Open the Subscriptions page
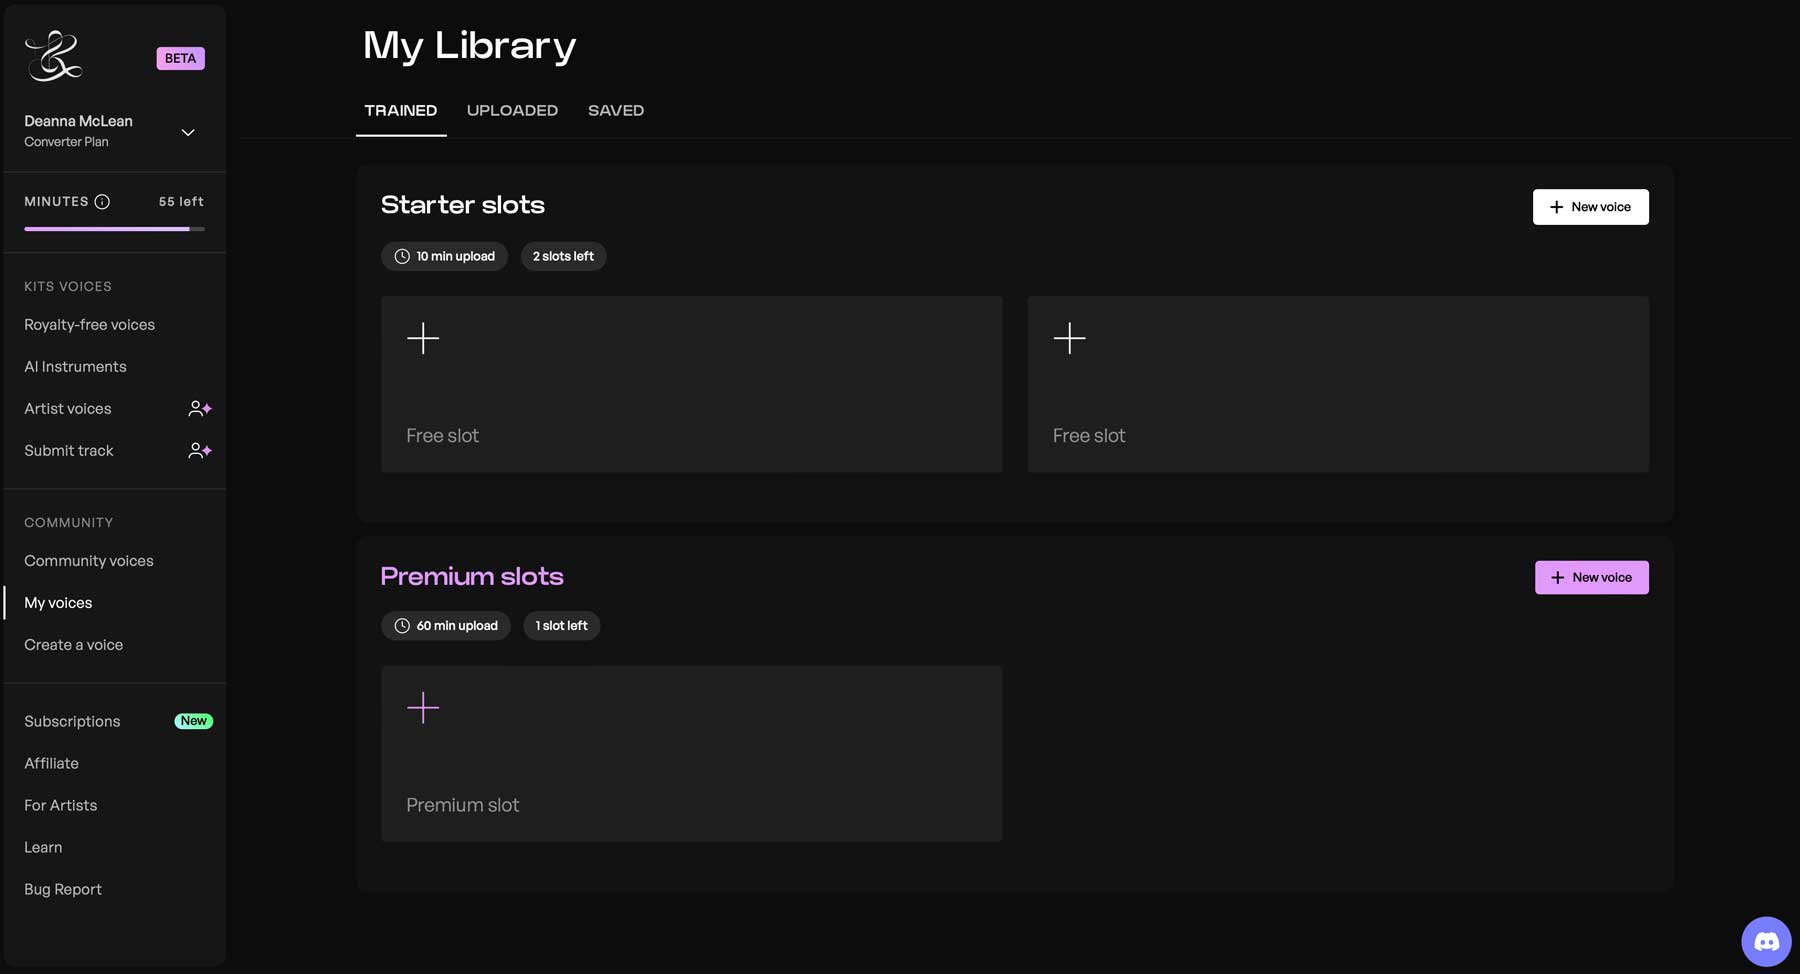This screenshot has height=974, width=1800. pyautogui.click(x=72, y=720)
